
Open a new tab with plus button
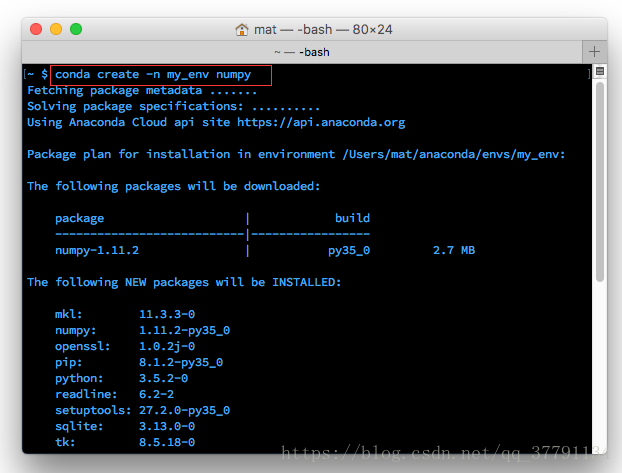coord(594,52)
